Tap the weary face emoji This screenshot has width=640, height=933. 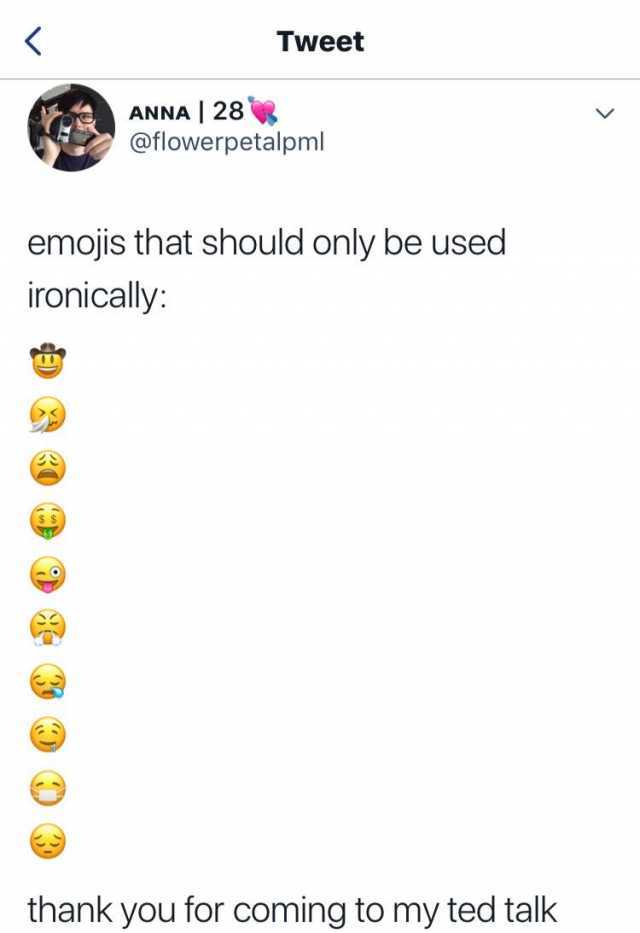(x=48, y=467)
